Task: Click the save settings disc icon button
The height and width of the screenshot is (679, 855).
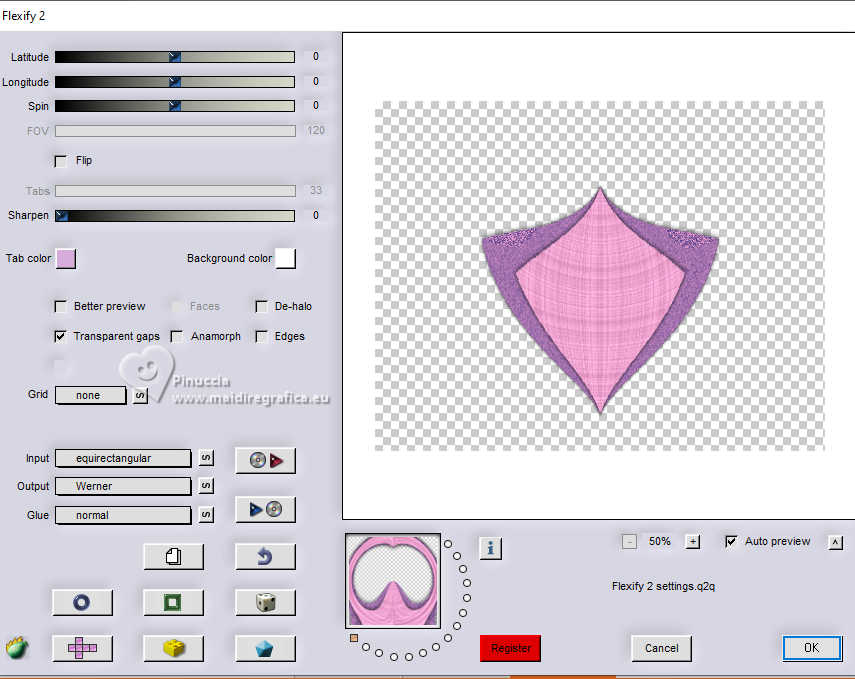Action: pyautogui.click(x=266, y=509)
